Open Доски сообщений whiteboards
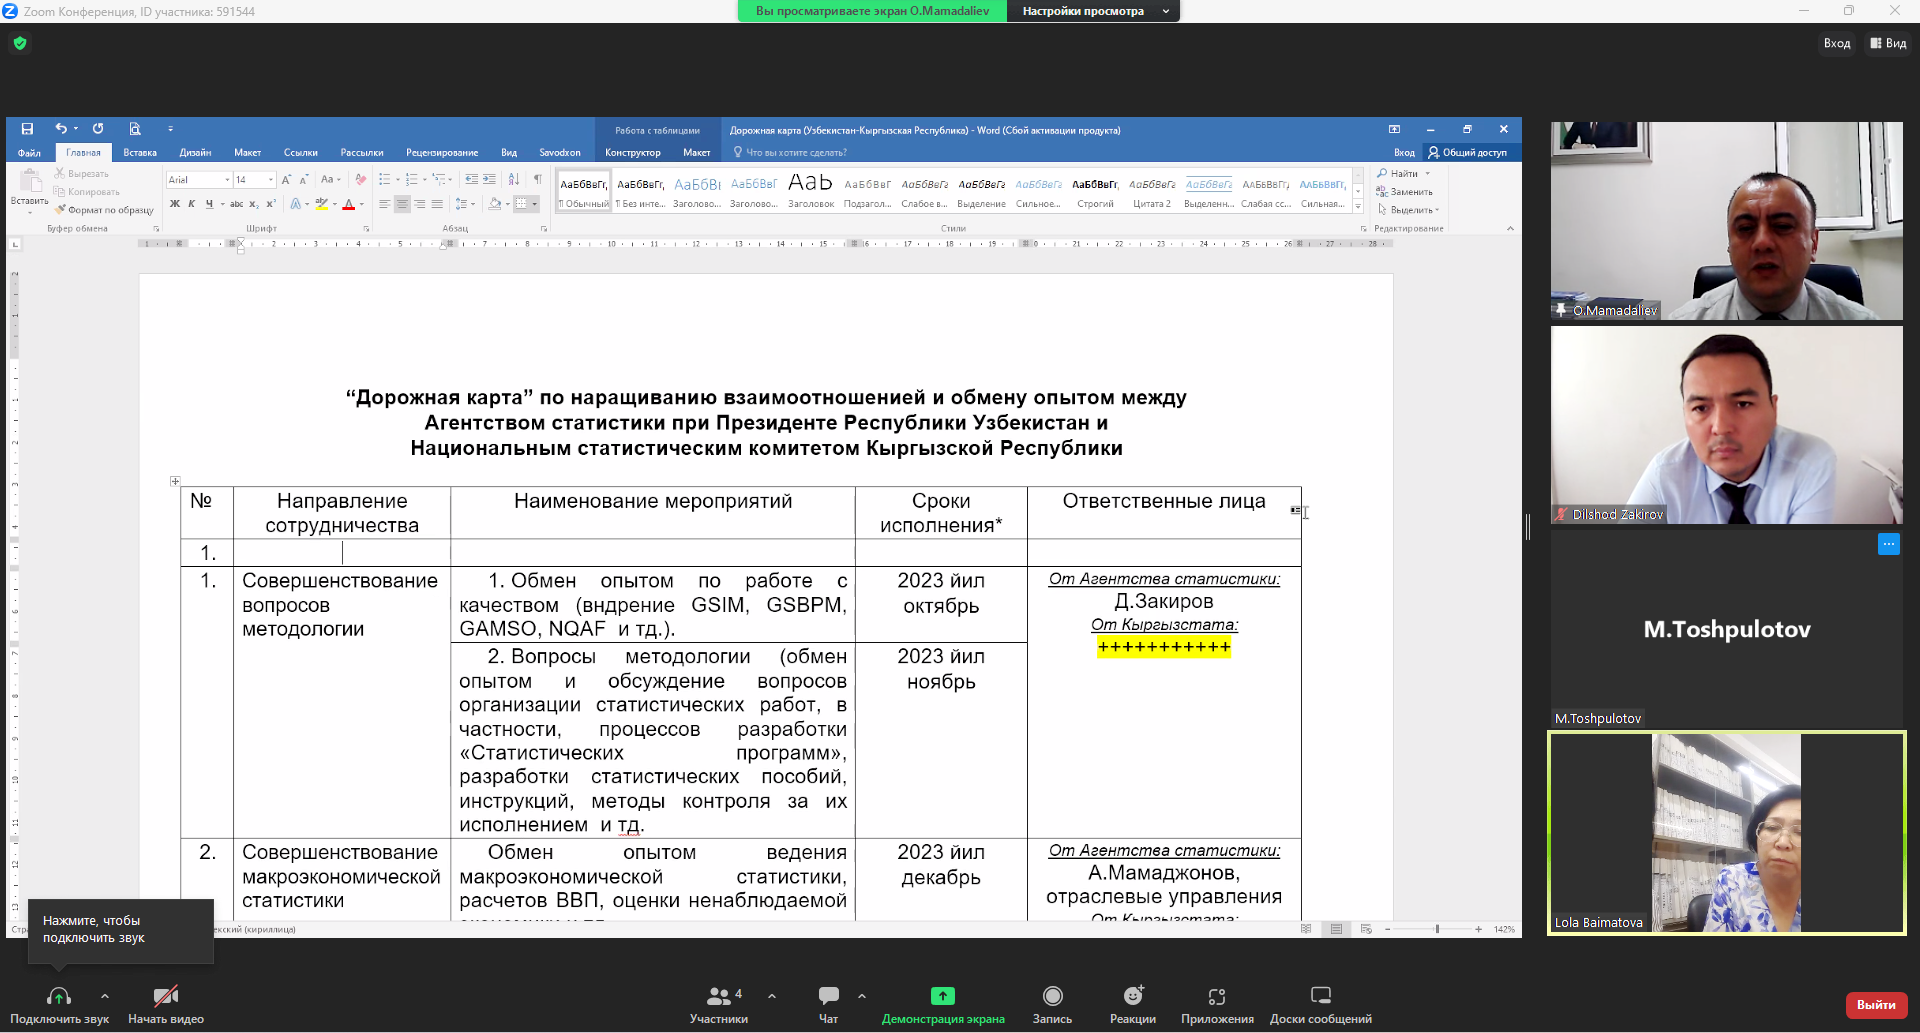This screenshot has width=1920, height=1033. coord(1320,997)
